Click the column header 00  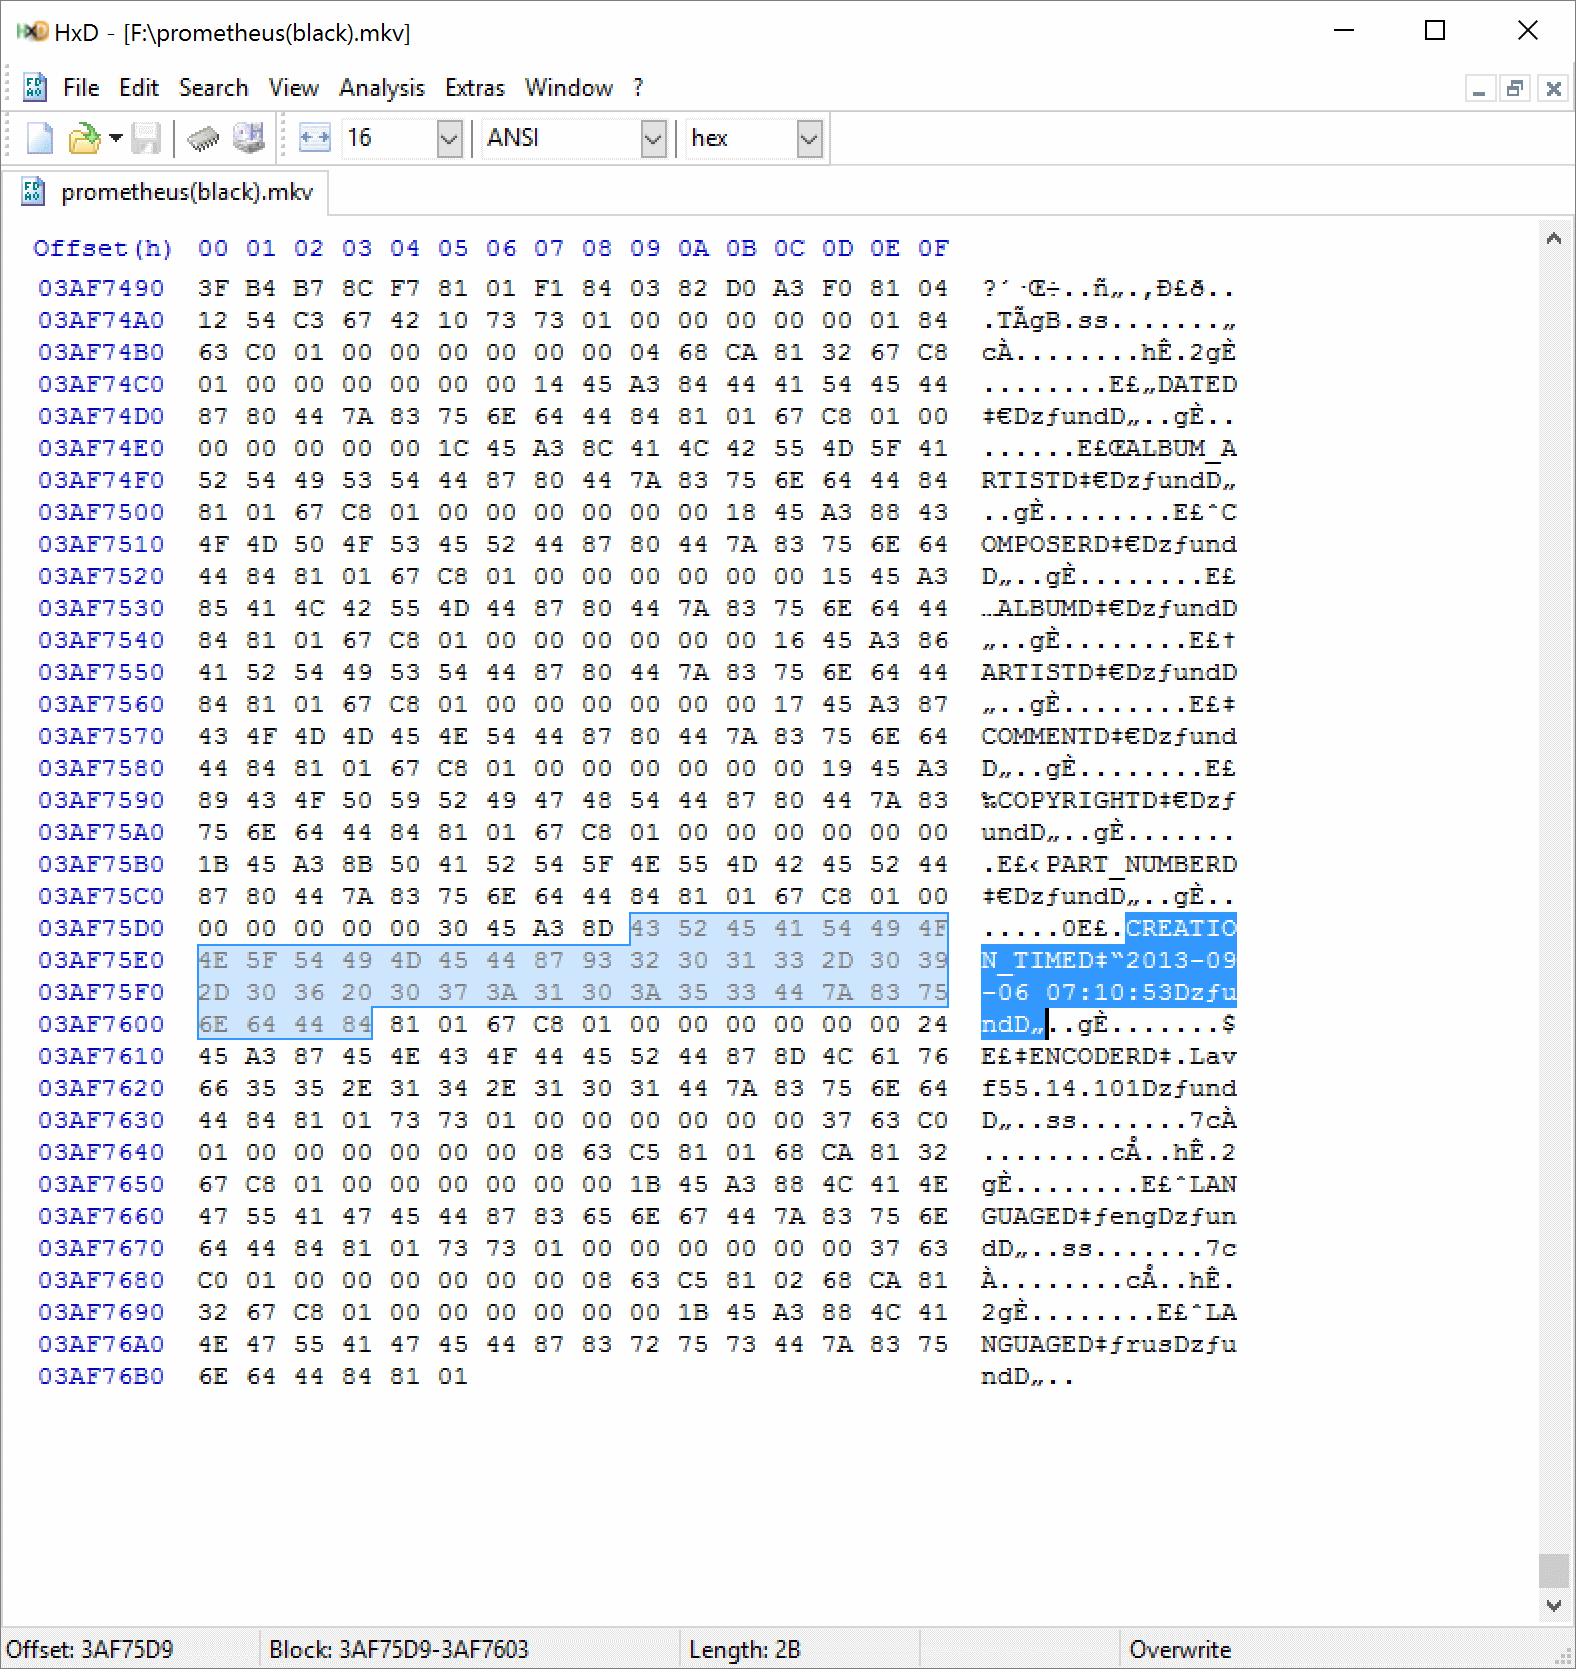[x=213, y=248]
